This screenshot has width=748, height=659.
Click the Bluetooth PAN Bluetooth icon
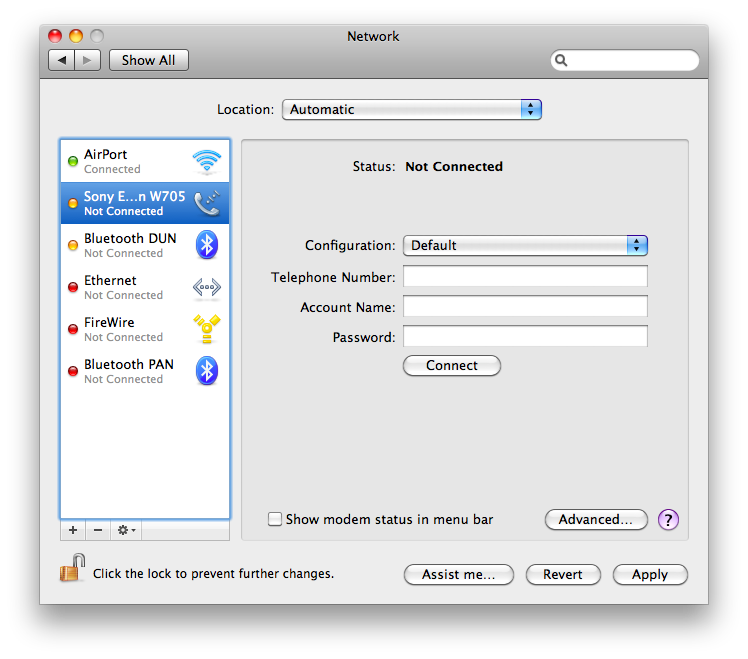(207, 371)
